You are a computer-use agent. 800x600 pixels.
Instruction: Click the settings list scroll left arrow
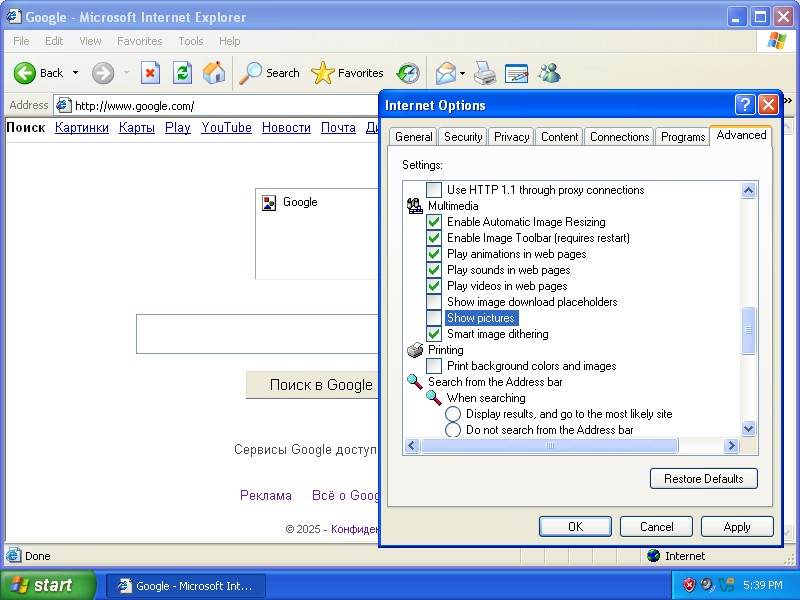coord(412,445)
